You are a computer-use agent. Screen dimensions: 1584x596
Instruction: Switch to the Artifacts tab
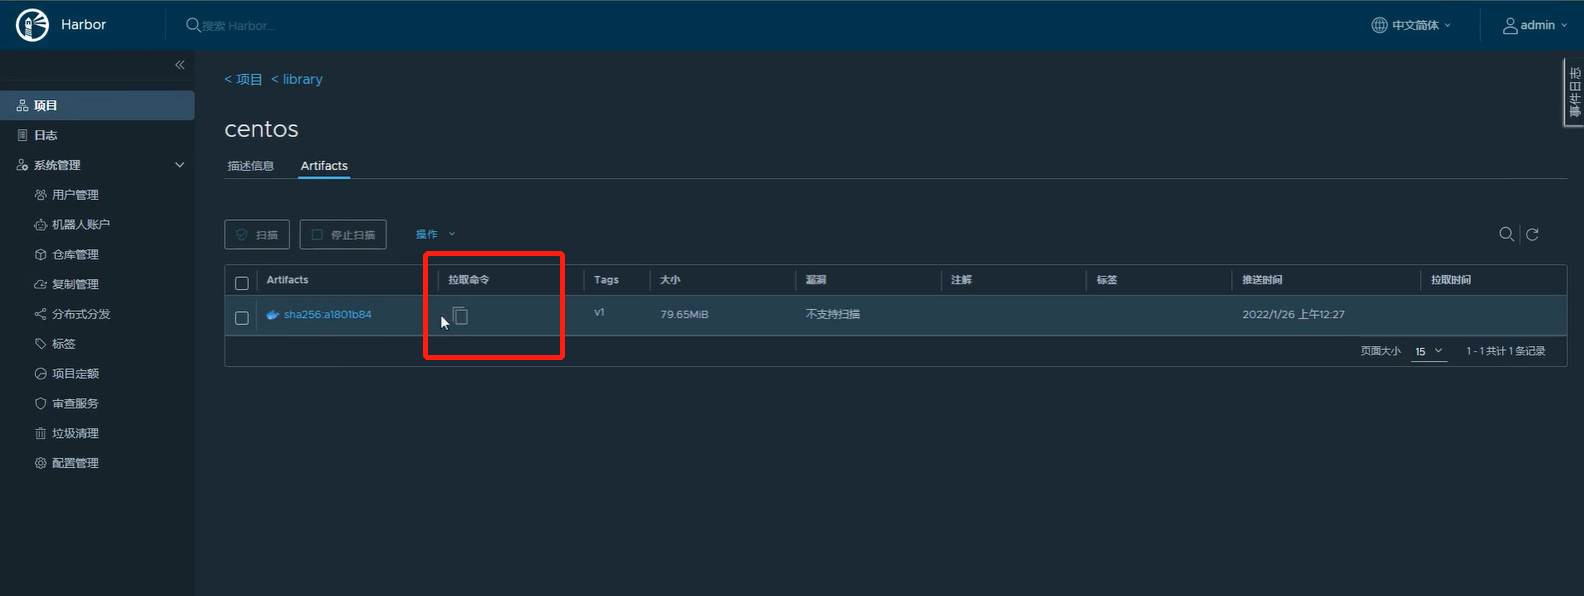tap(324, 166)
